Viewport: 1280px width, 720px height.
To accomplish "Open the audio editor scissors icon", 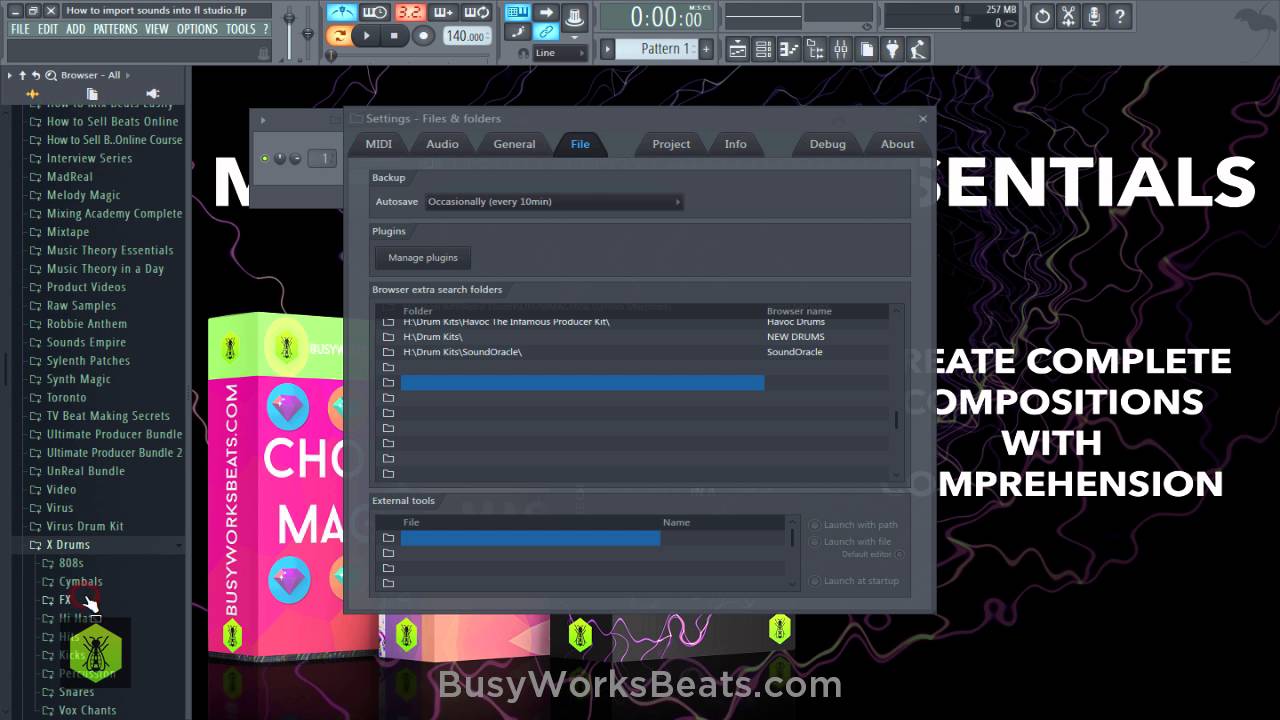I will tap(1068, 16).
